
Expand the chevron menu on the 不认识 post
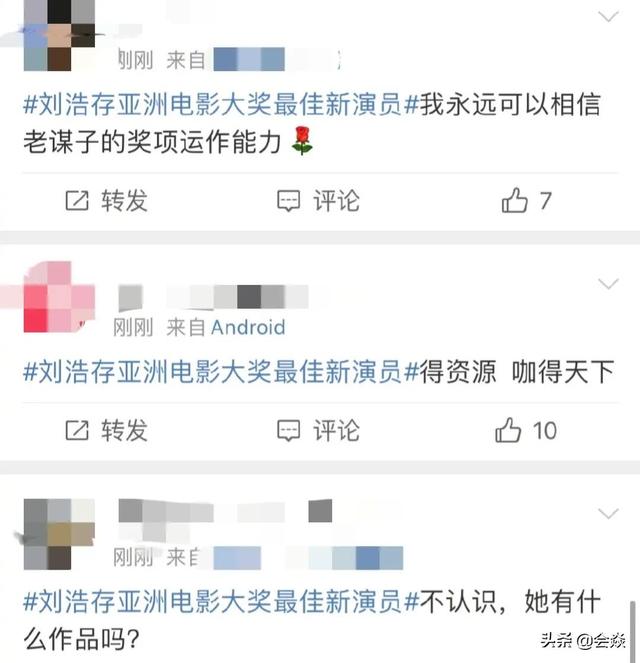[x=609, y=514]
